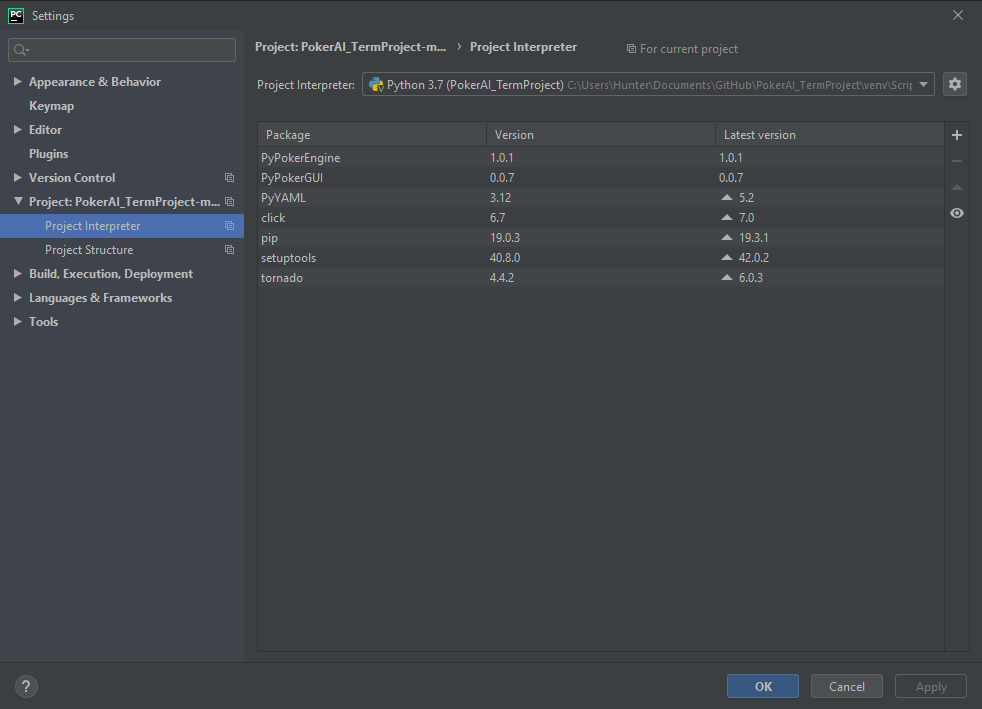The width and height of the screenshot is (982, 709).
Task: Select the pip package row
Action: (601, 237)
